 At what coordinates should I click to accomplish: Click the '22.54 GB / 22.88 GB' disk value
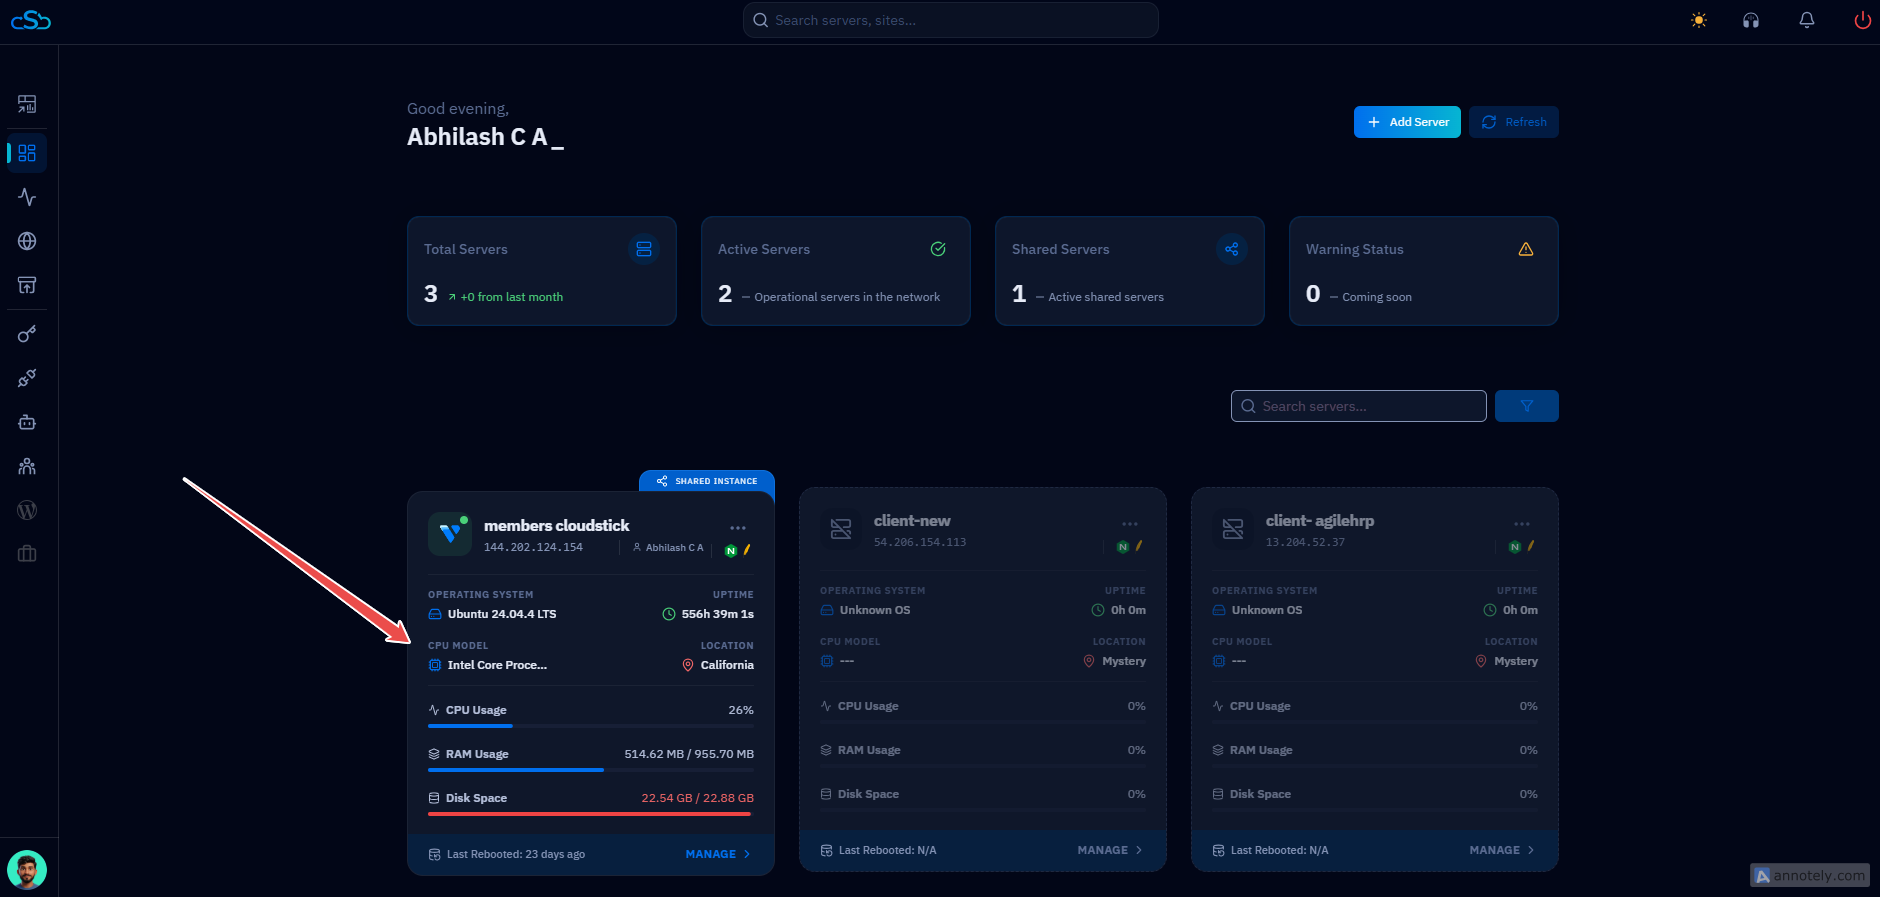coord(698,798)
